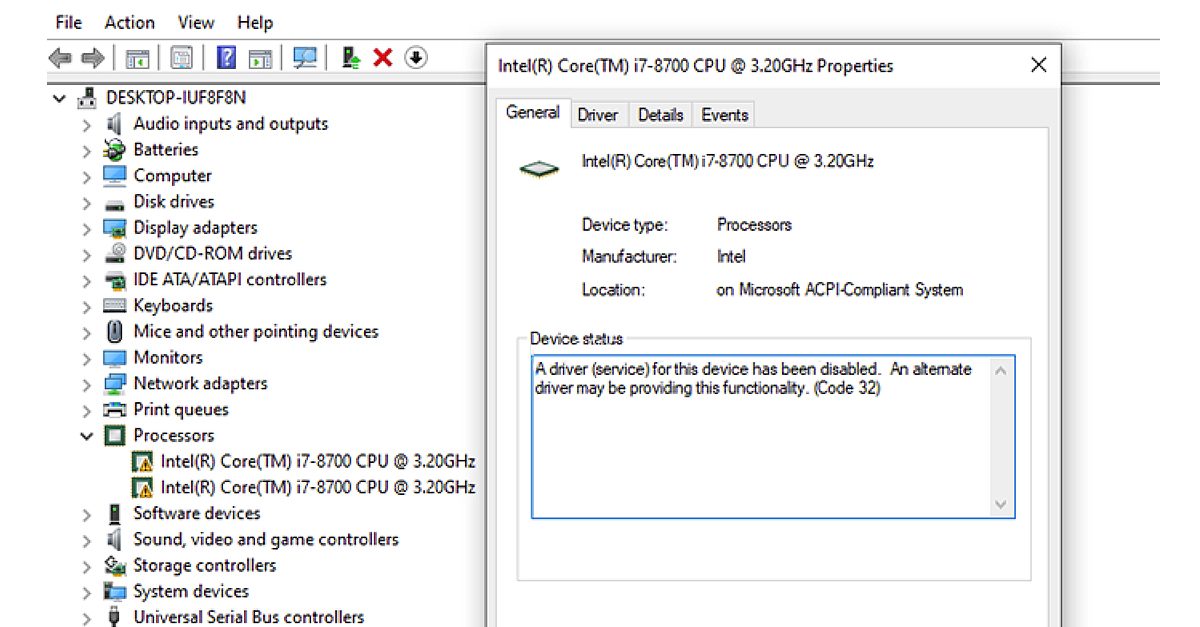This screenshot has height=627, width=1200.
Task: Click the Device status scrollbar down arrow
Action: click(1001, 505)
